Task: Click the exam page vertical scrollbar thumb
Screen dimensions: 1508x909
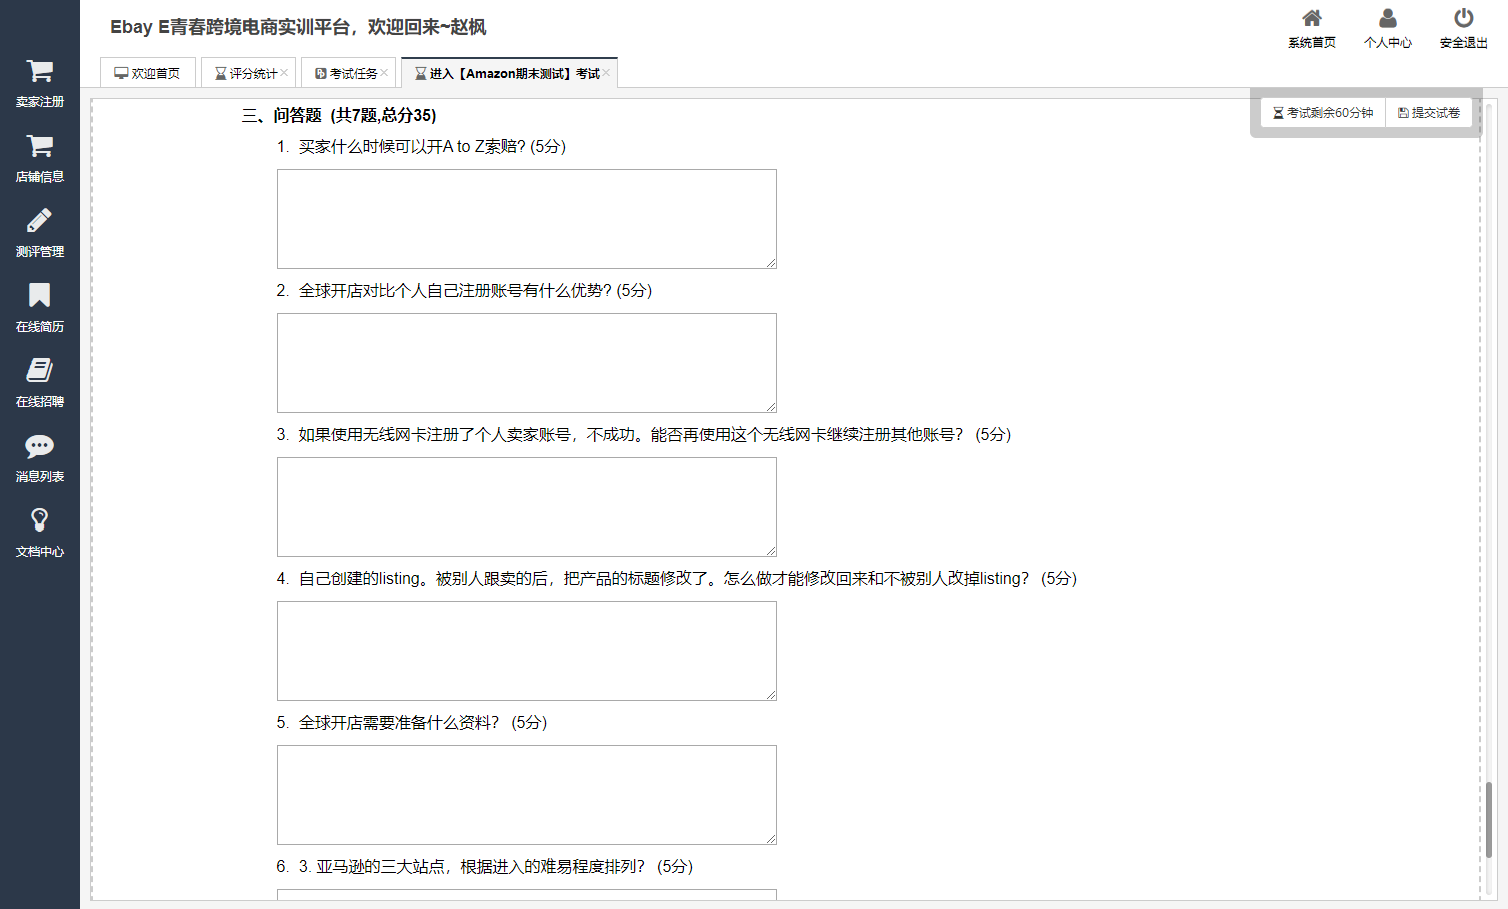Action: pos(1489,820)
